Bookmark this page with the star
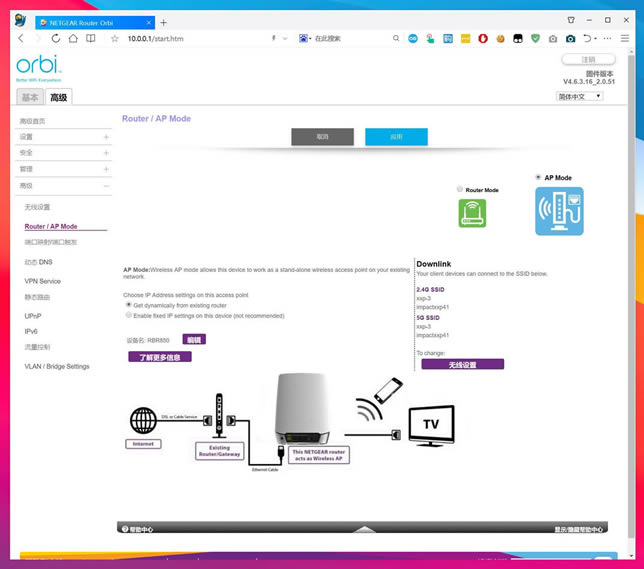Screen dimensions: 644x569 click(115, 39)
